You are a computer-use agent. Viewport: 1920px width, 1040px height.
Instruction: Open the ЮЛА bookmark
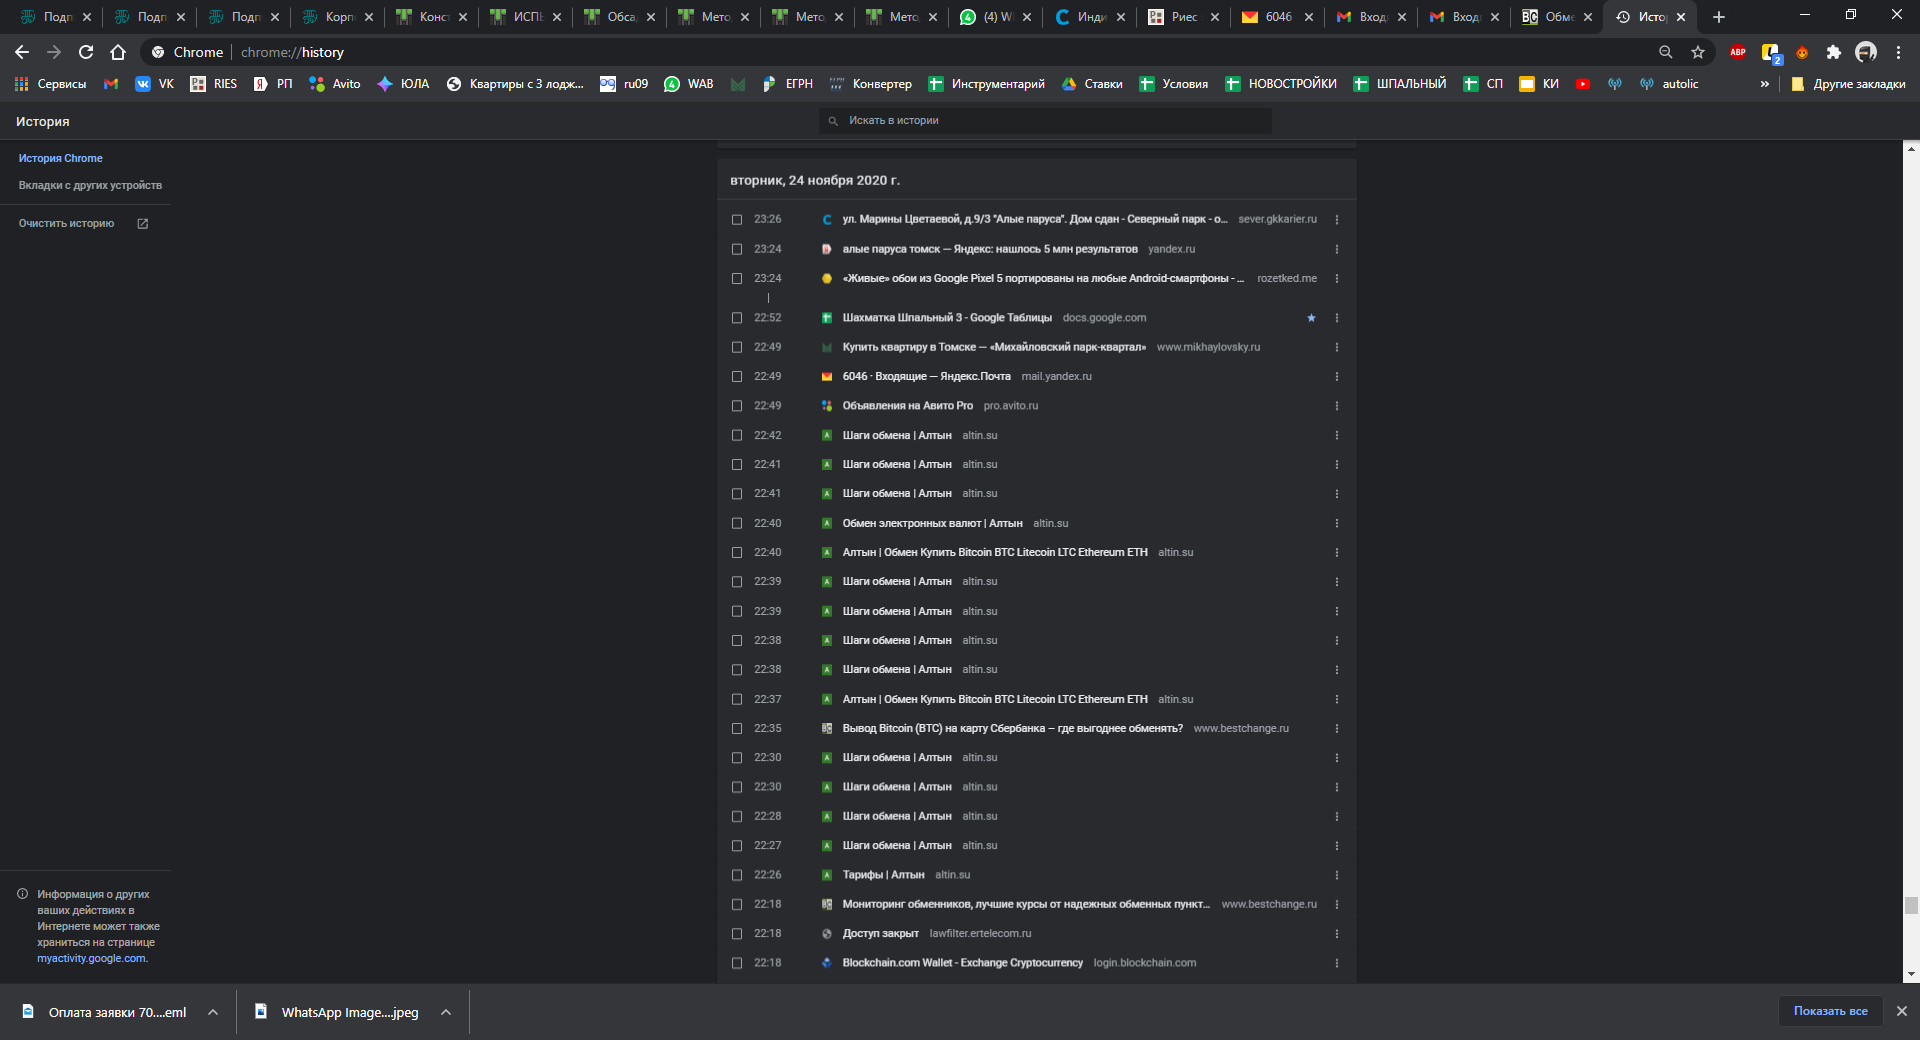click(403, 84)
